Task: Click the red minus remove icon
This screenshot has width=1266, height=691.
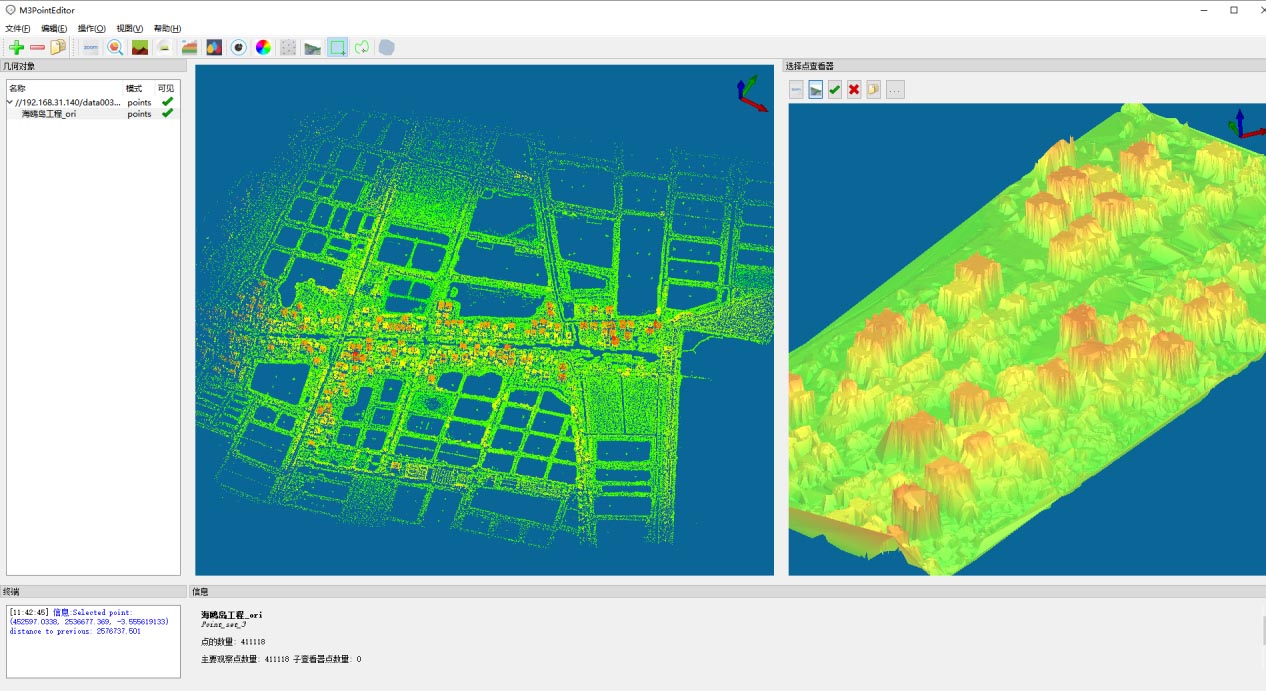Action: coord(37,47)
